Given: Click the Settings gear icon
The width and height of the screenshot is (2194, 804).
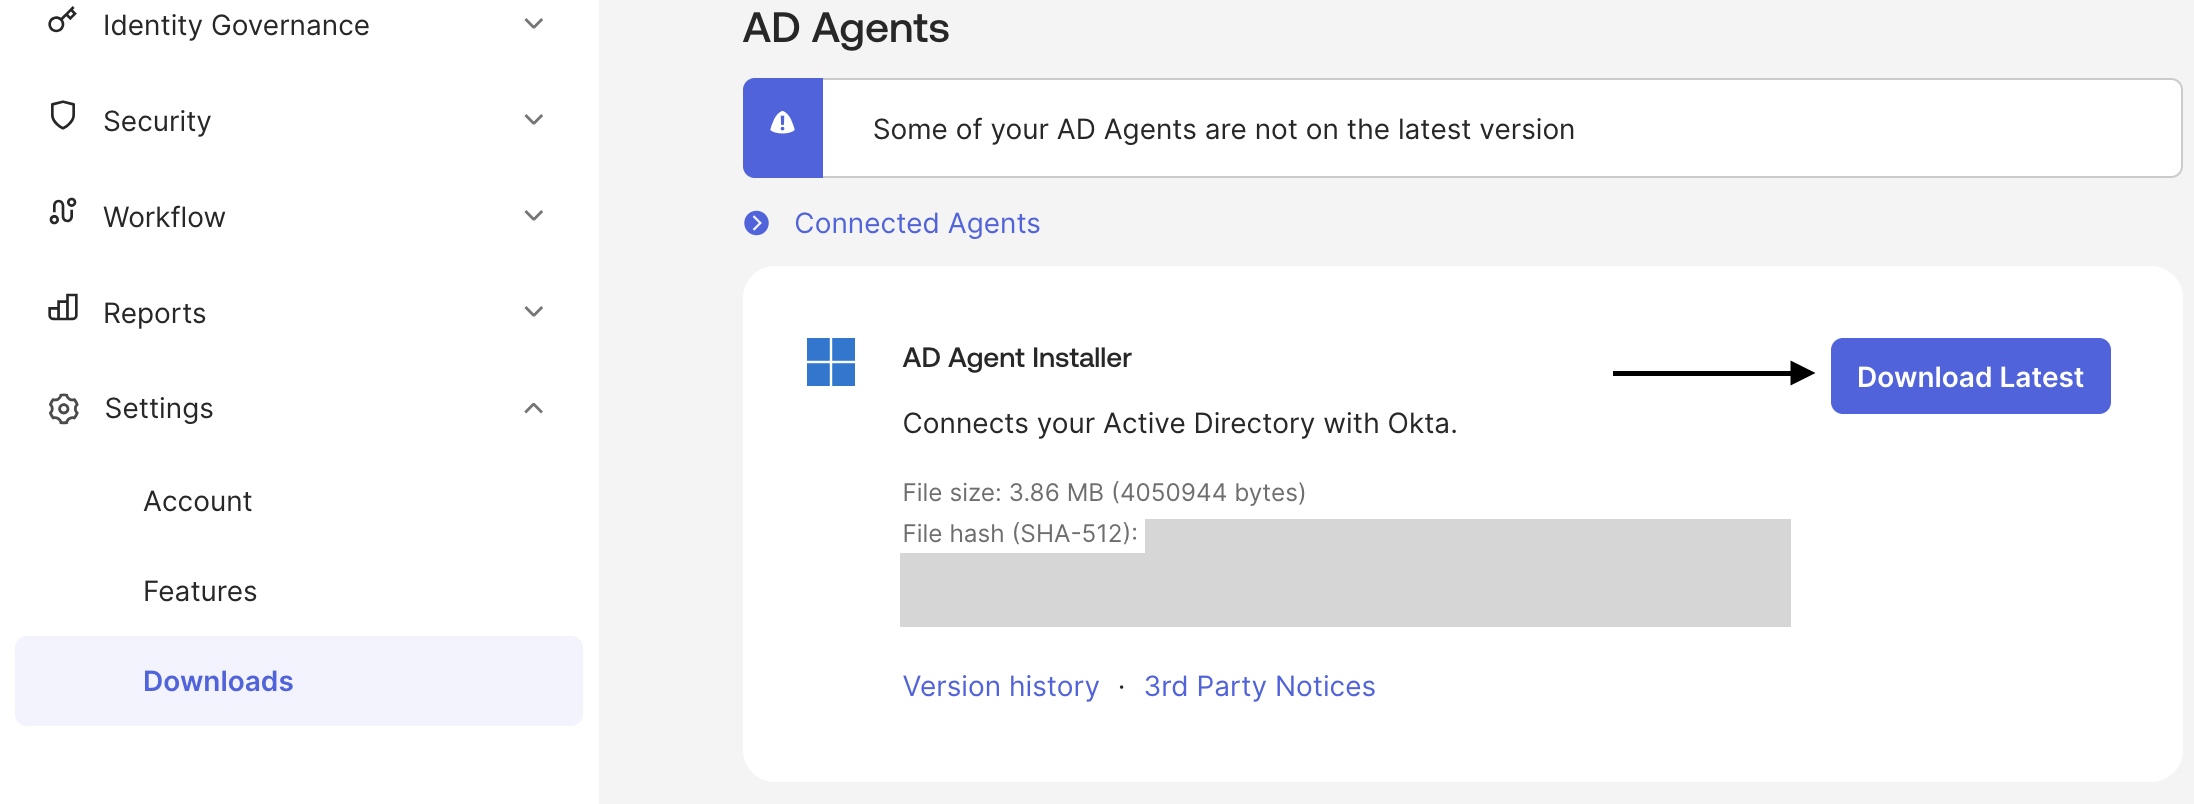Looking at the screenshot, I should [x=64, y=409].
